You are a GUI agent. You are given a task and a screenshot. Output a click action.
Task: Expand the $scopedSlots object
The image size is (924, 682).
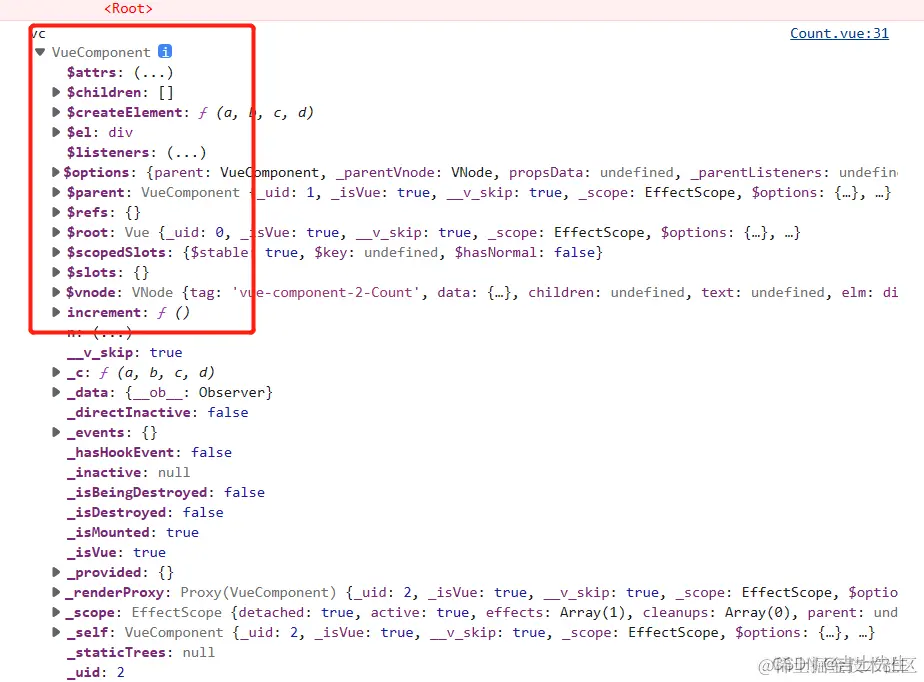(56, 252)
